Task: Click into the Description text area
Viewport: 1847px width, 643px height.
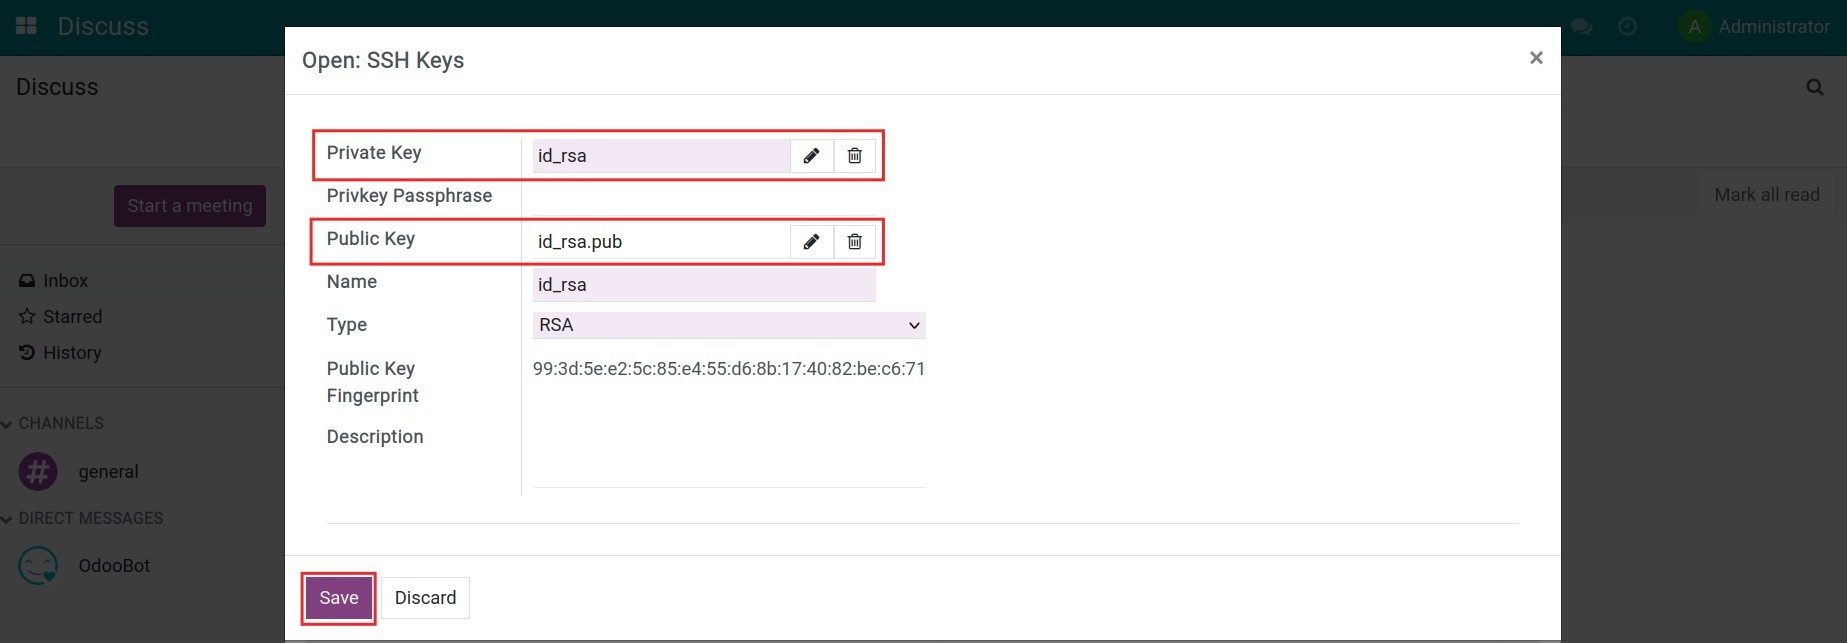Action: tap(729, 456)
